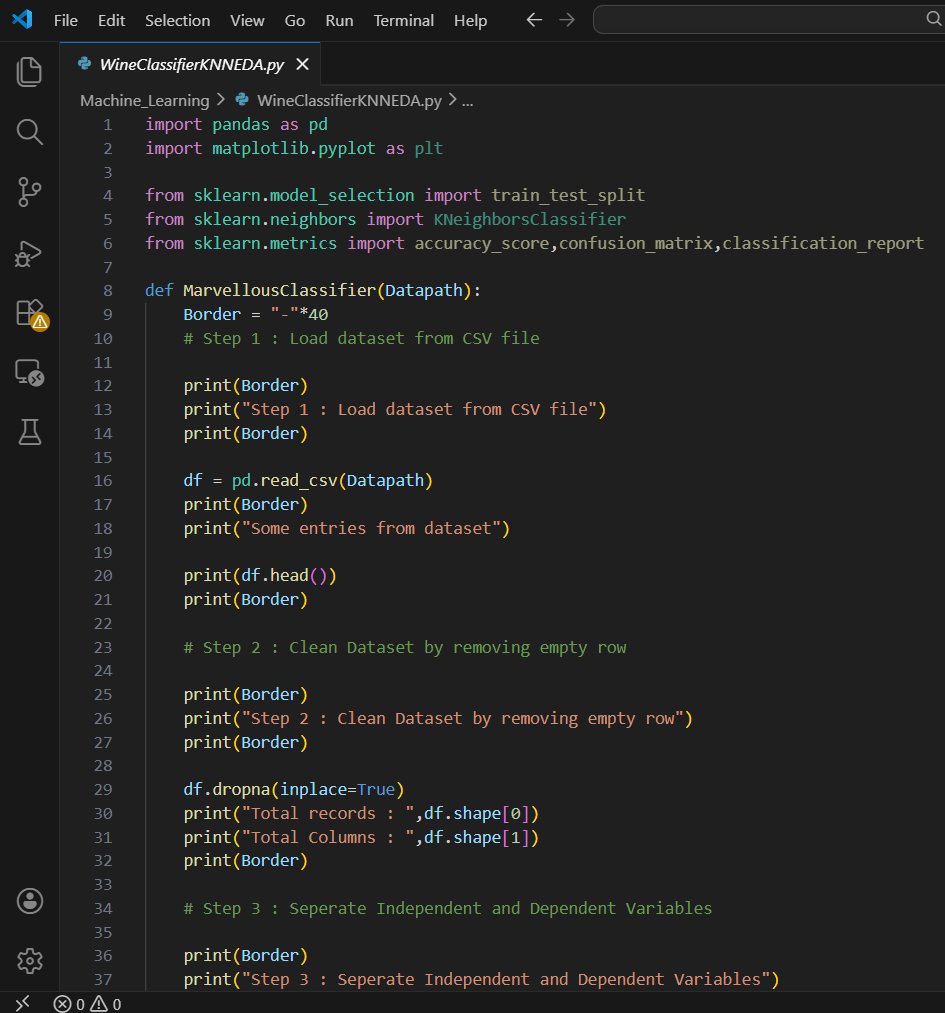Open the Terminal menu
The height and width of the screenshot is (1013, 945).
(404, 20)
